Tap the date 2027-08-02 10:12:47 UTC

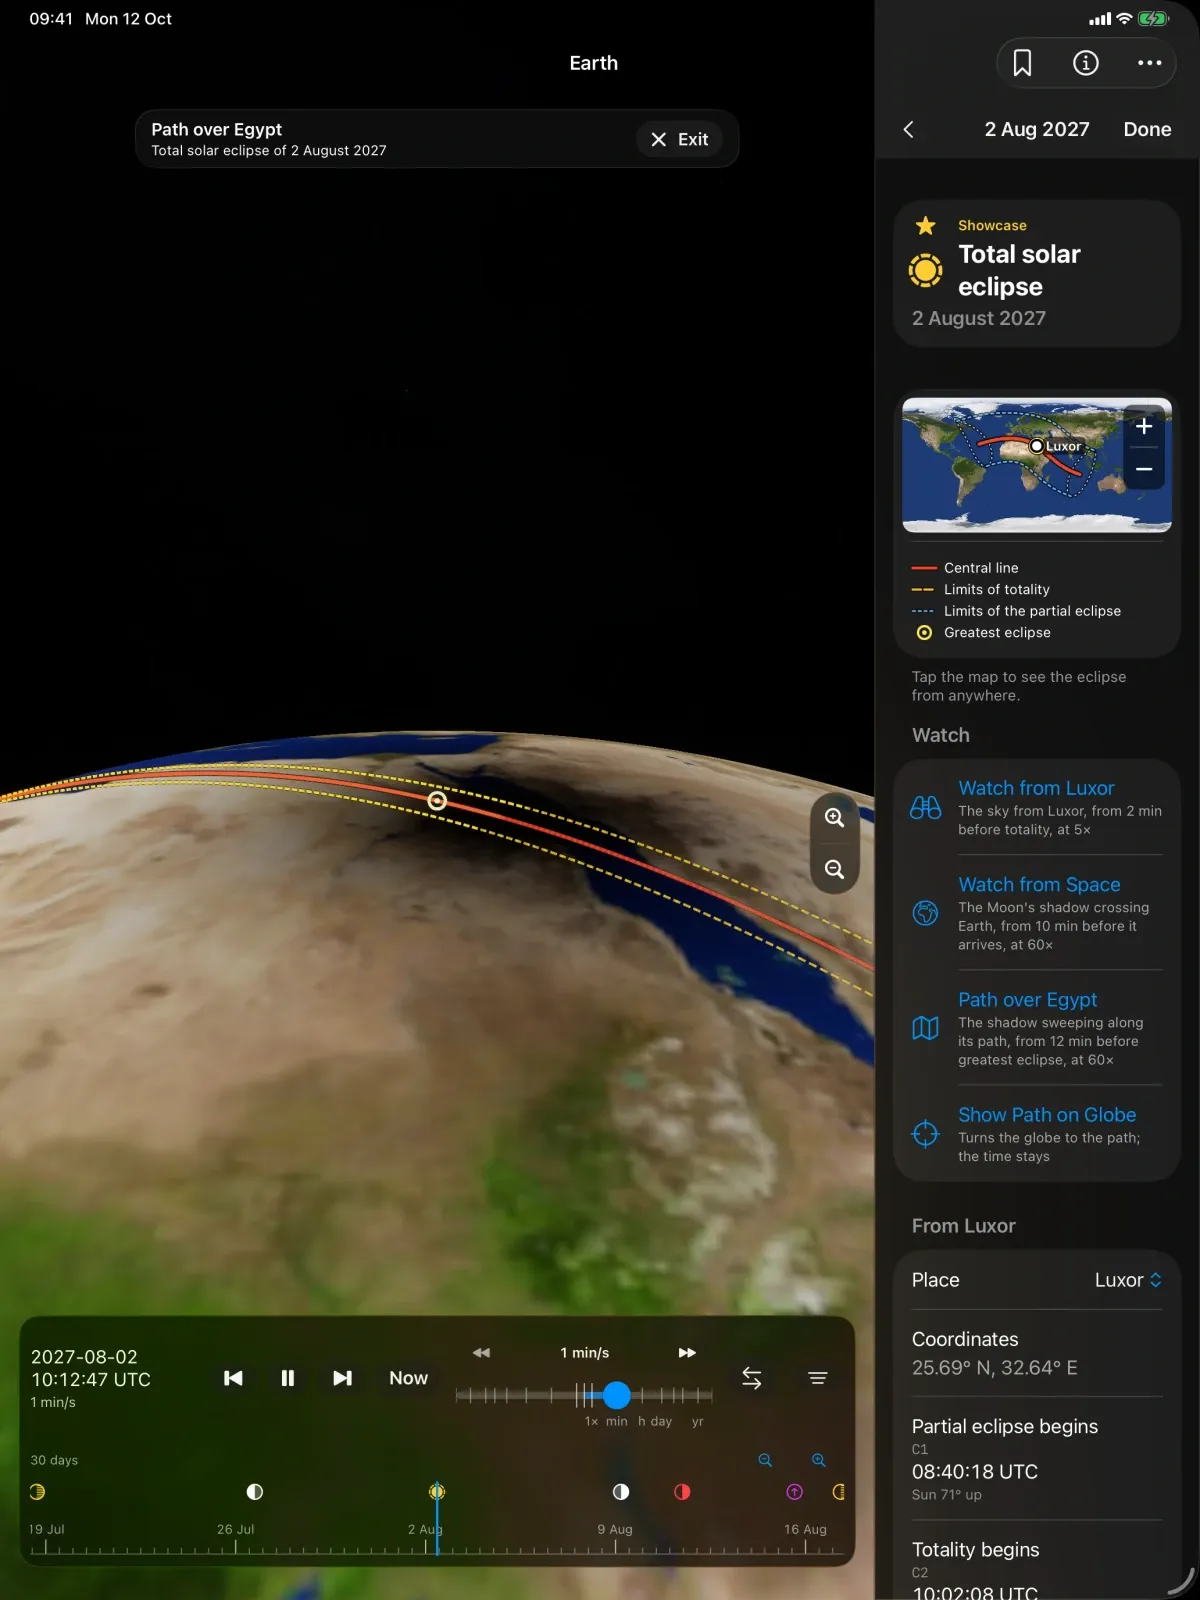[x=91, y=1368]
